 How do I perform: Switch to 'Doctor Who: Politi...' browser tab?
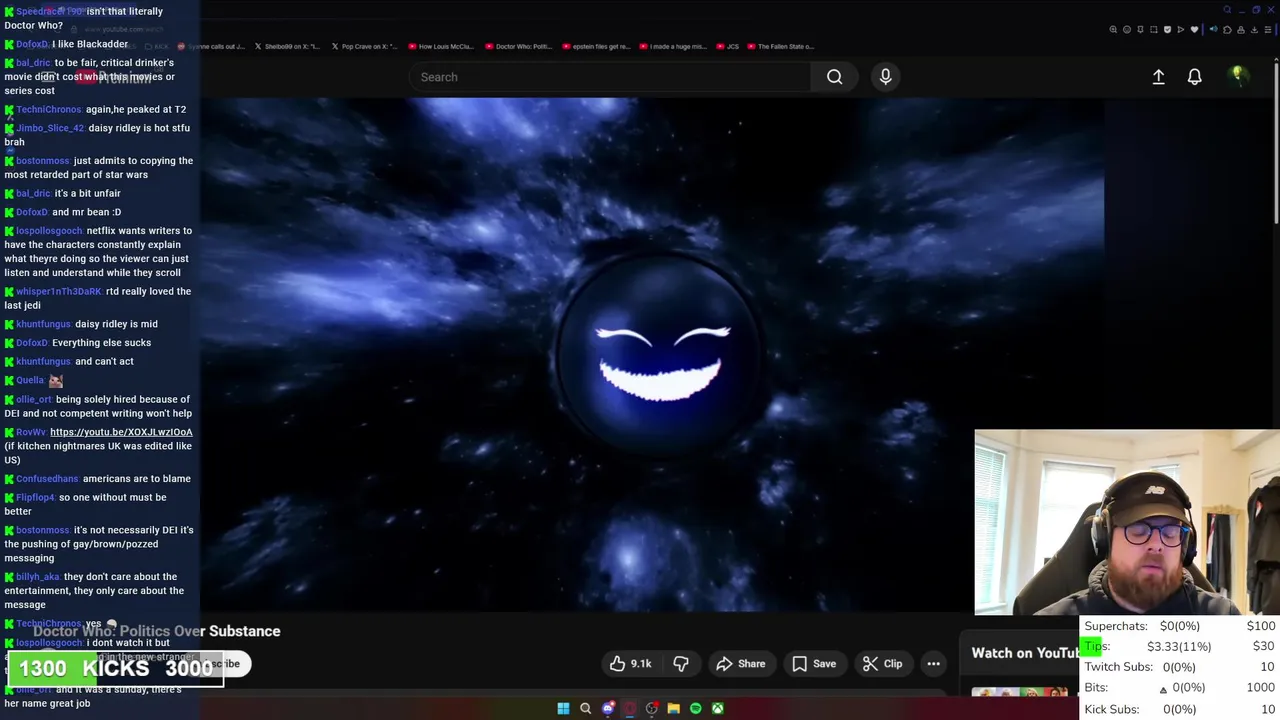click(518, 46)
